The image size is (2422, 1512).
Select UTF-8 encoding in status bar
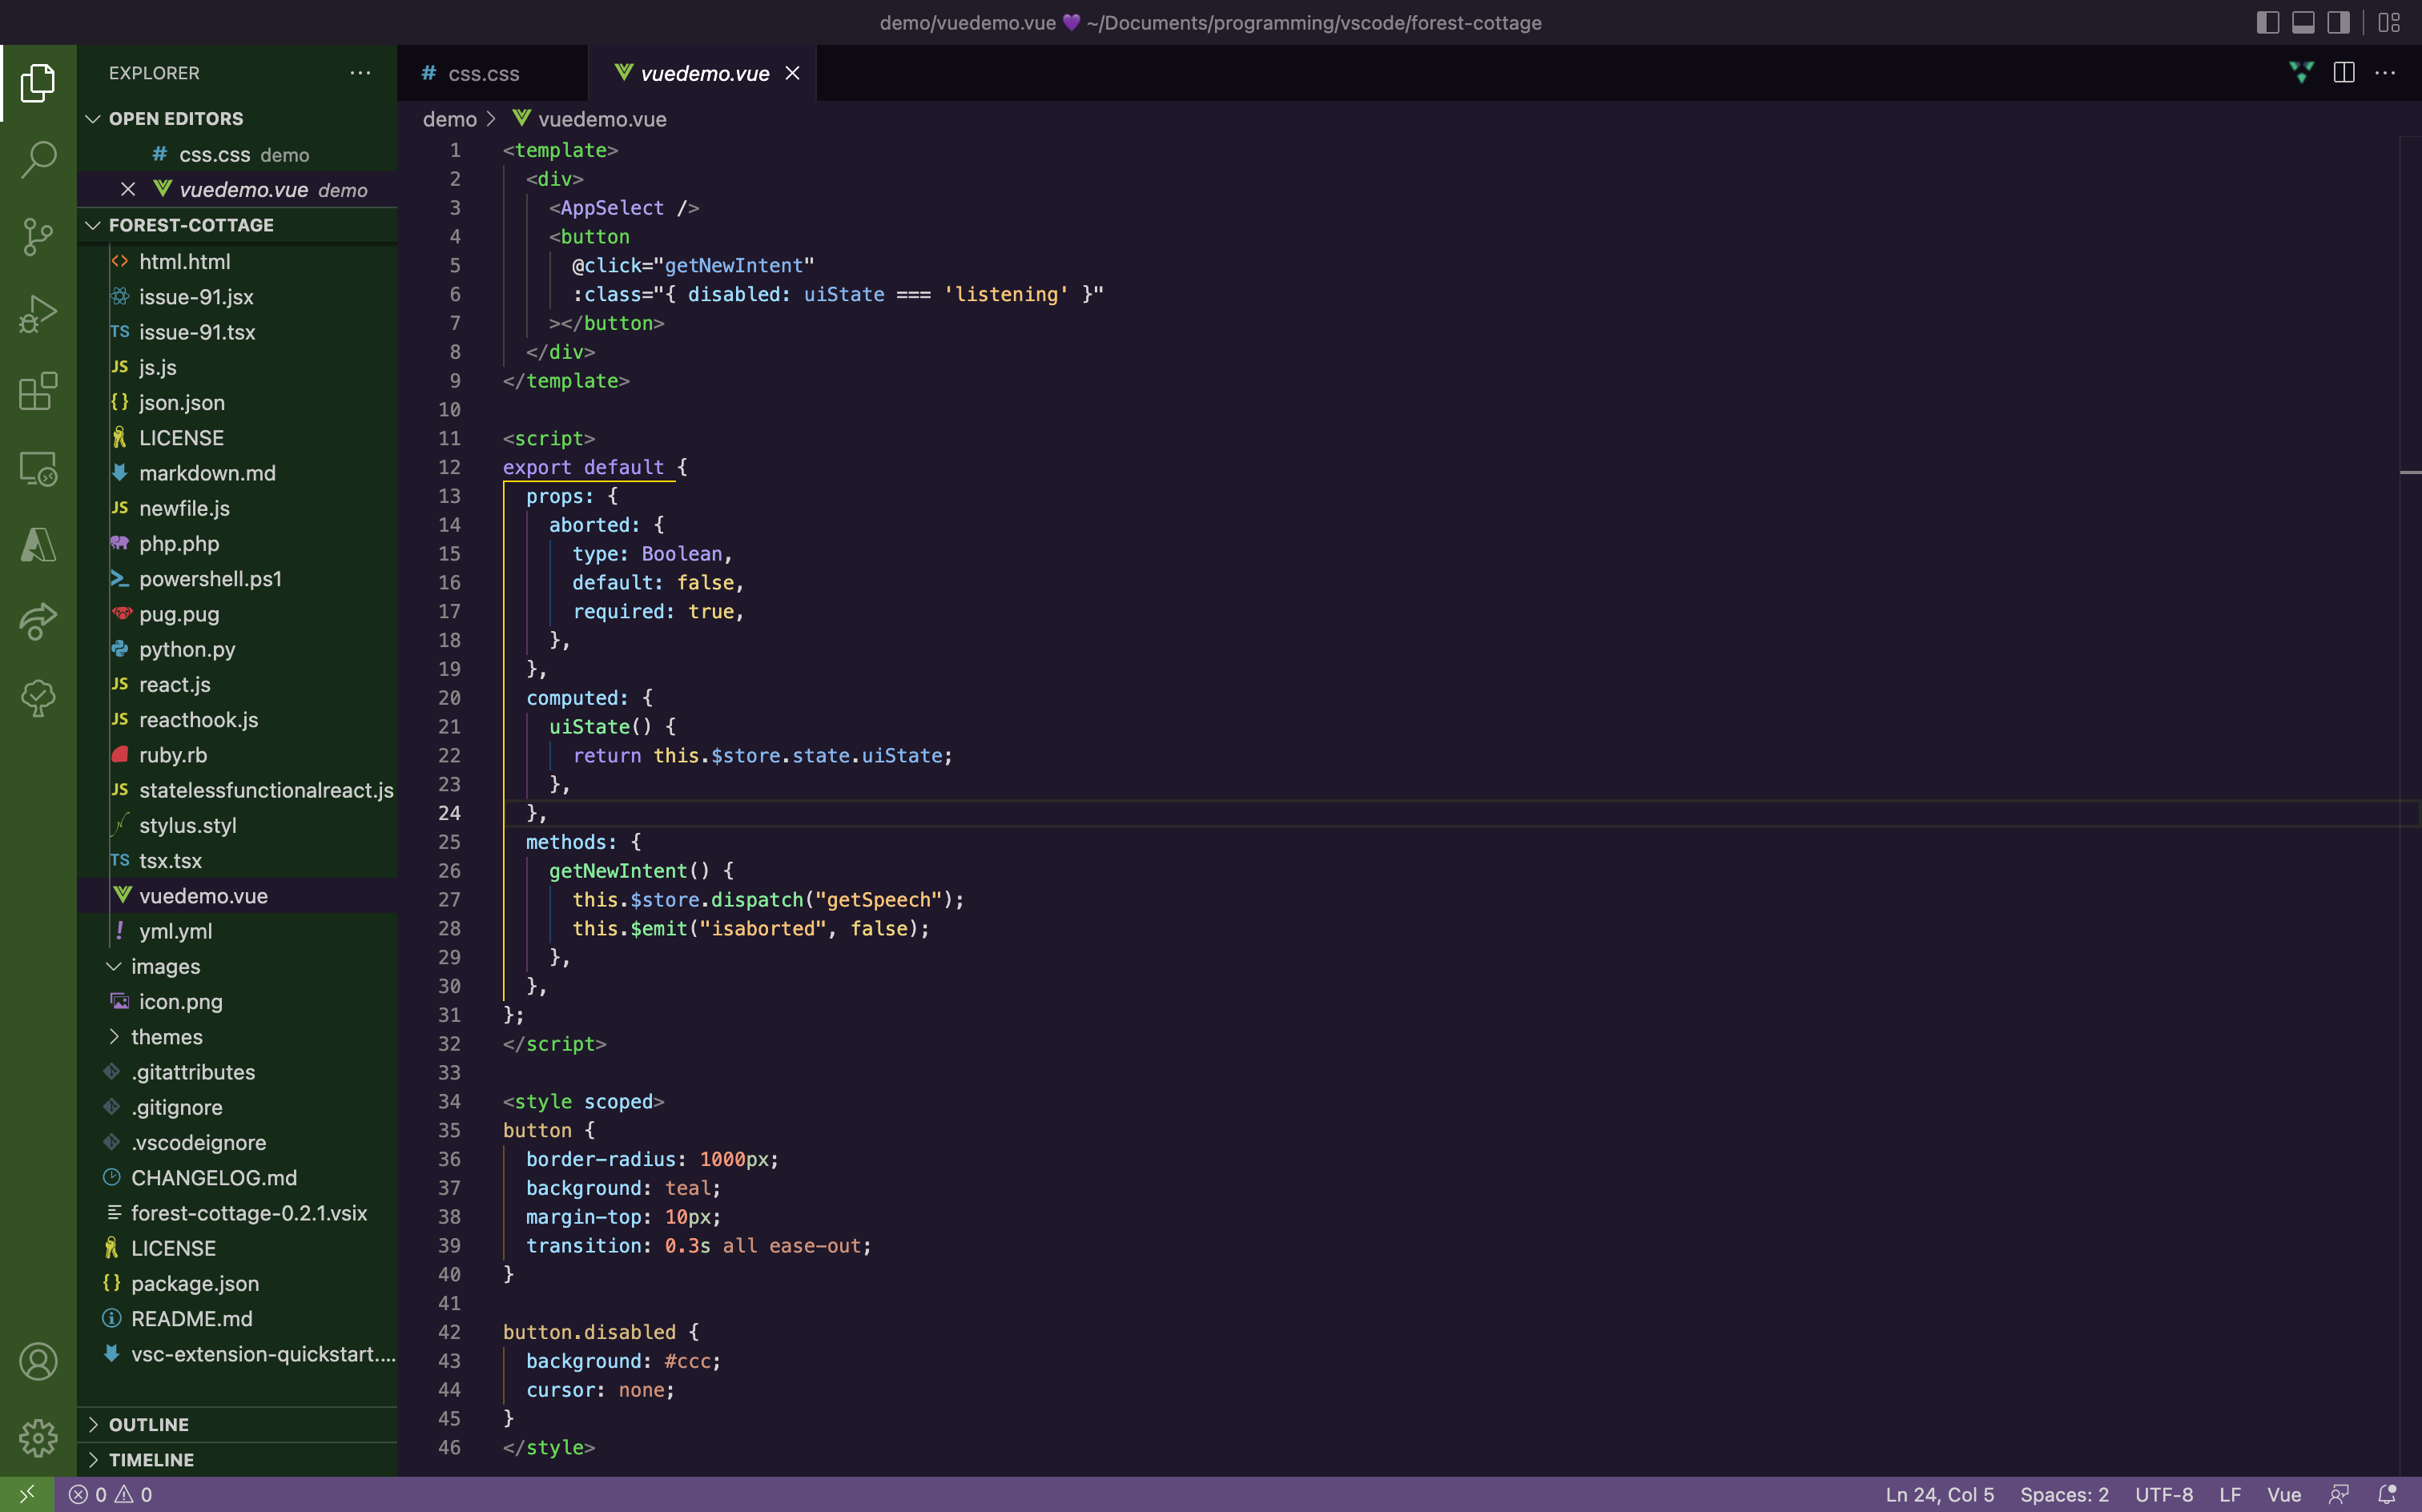pyautogui.click(x=2164, y=1494)
